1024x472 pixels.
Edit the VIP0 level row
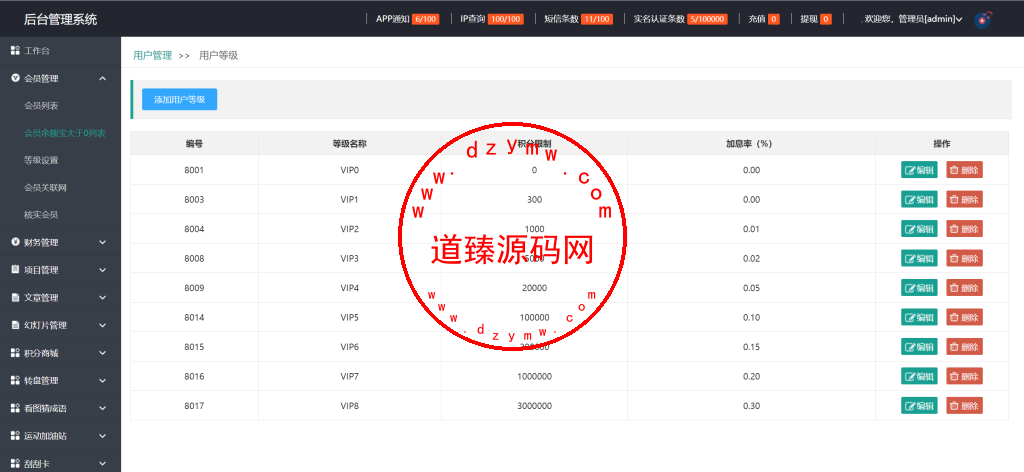point(920,170)
